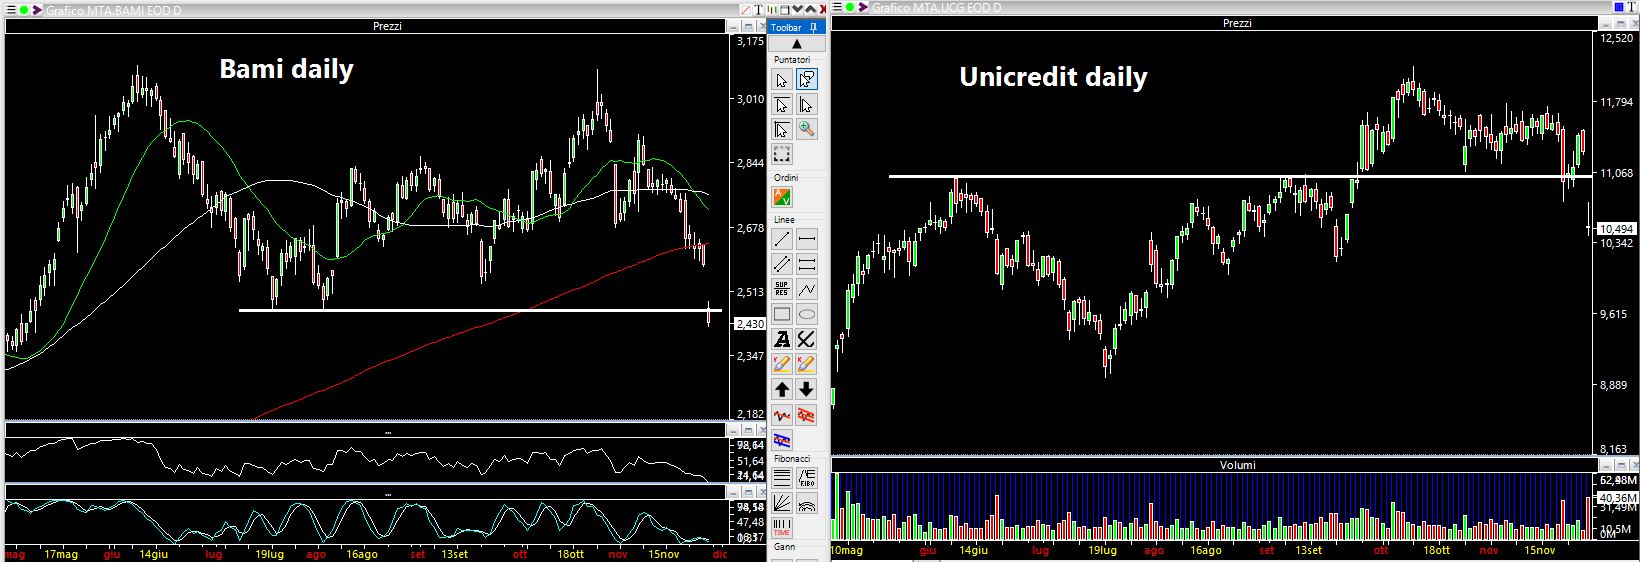This screenshot has width=1640, height=562.
Task: Click the pencil icon in Bami title bar
Action: coord(746,9)
